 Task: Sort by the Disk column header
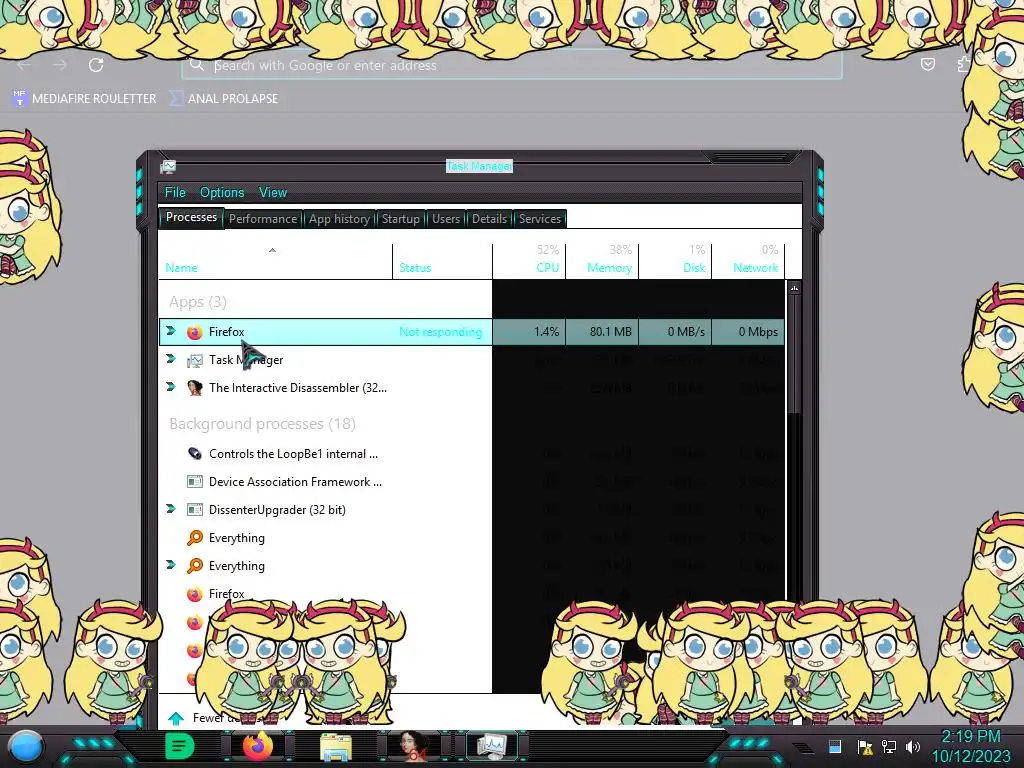[694, 268]
